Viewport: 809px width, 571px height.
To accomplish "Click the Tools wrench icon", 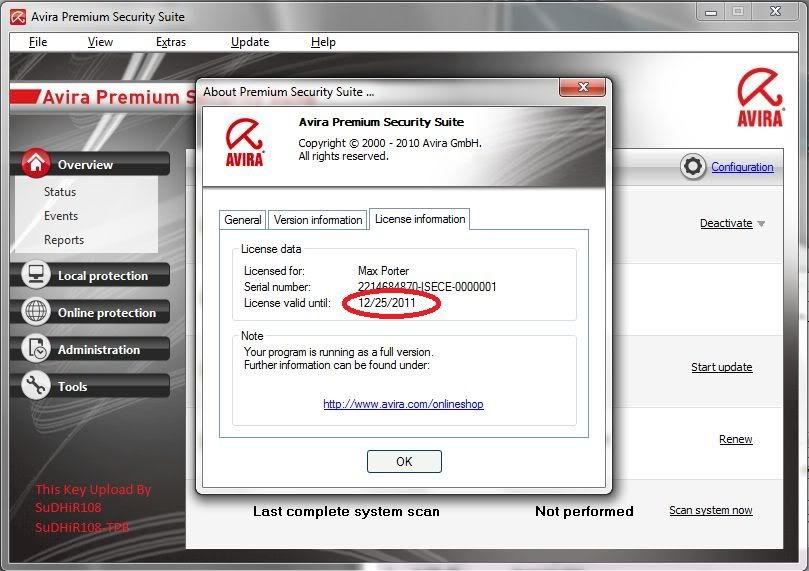I will [x=36, y=386].
